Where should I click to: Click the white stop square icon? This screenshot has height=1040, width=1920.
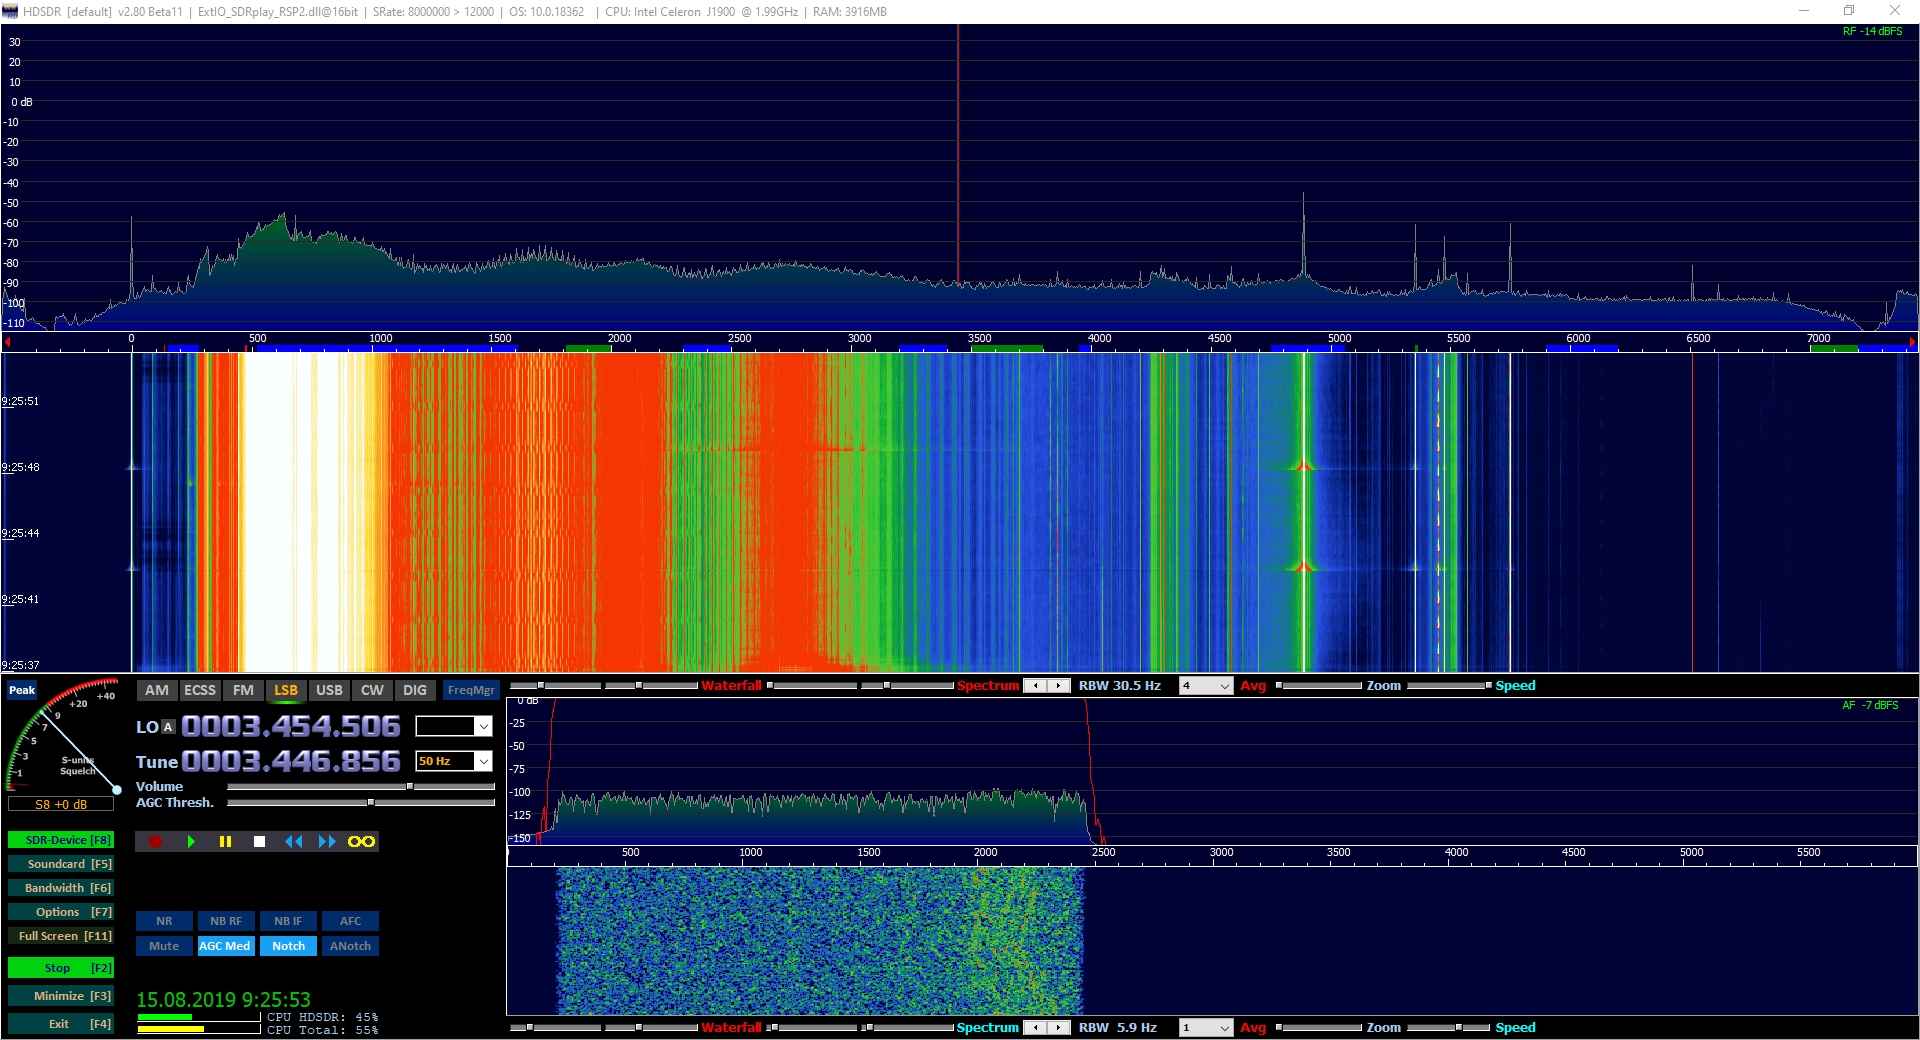259,842
